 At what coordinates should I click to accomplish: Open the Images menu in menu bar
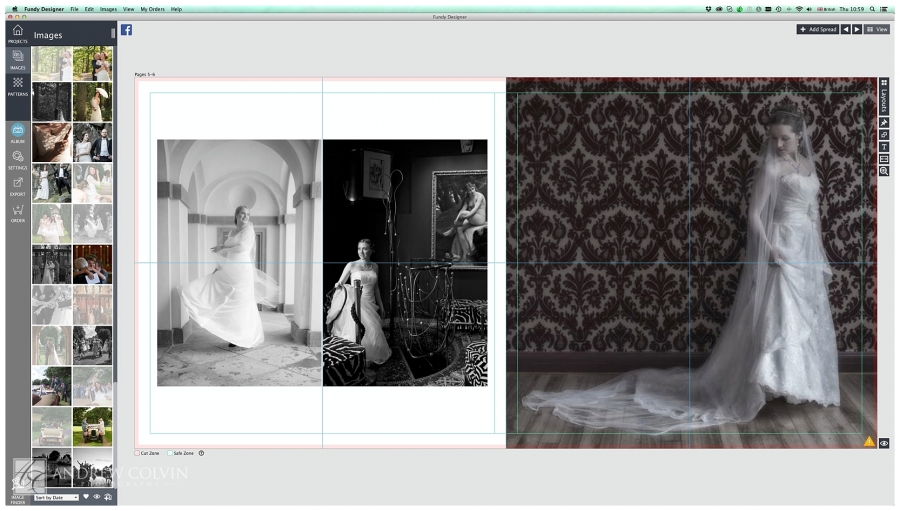pyautogui.click(x=108, y=9)
